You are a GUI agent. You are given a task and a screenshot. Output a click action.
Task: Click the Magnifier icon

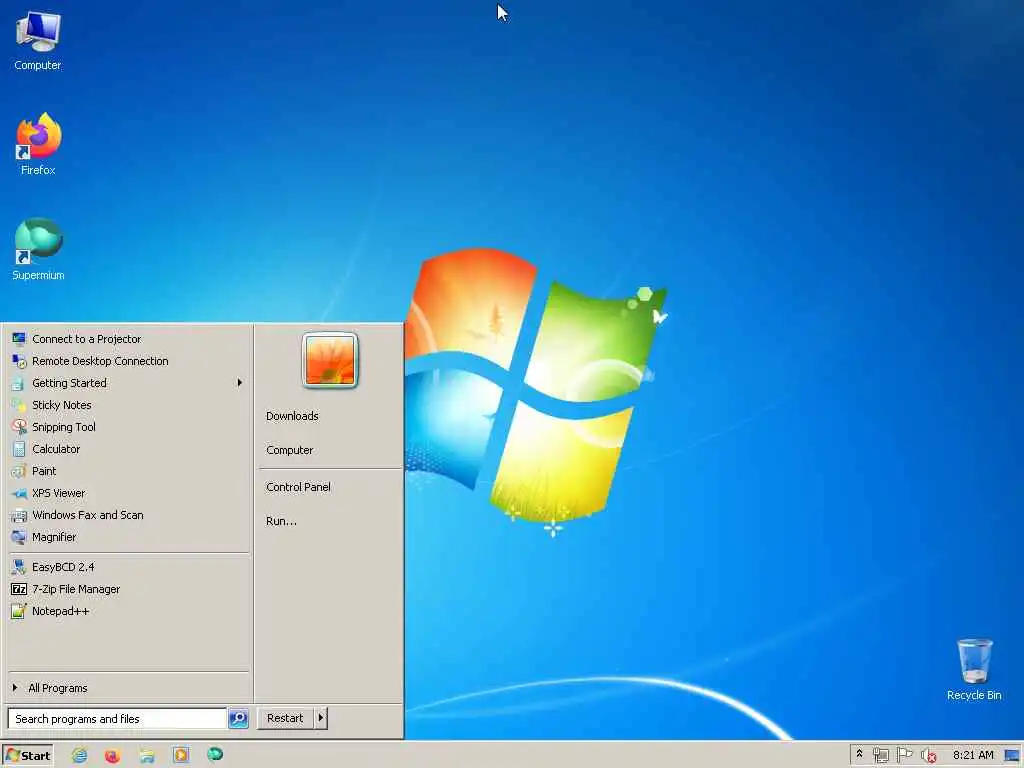click(x=18, y=537)
